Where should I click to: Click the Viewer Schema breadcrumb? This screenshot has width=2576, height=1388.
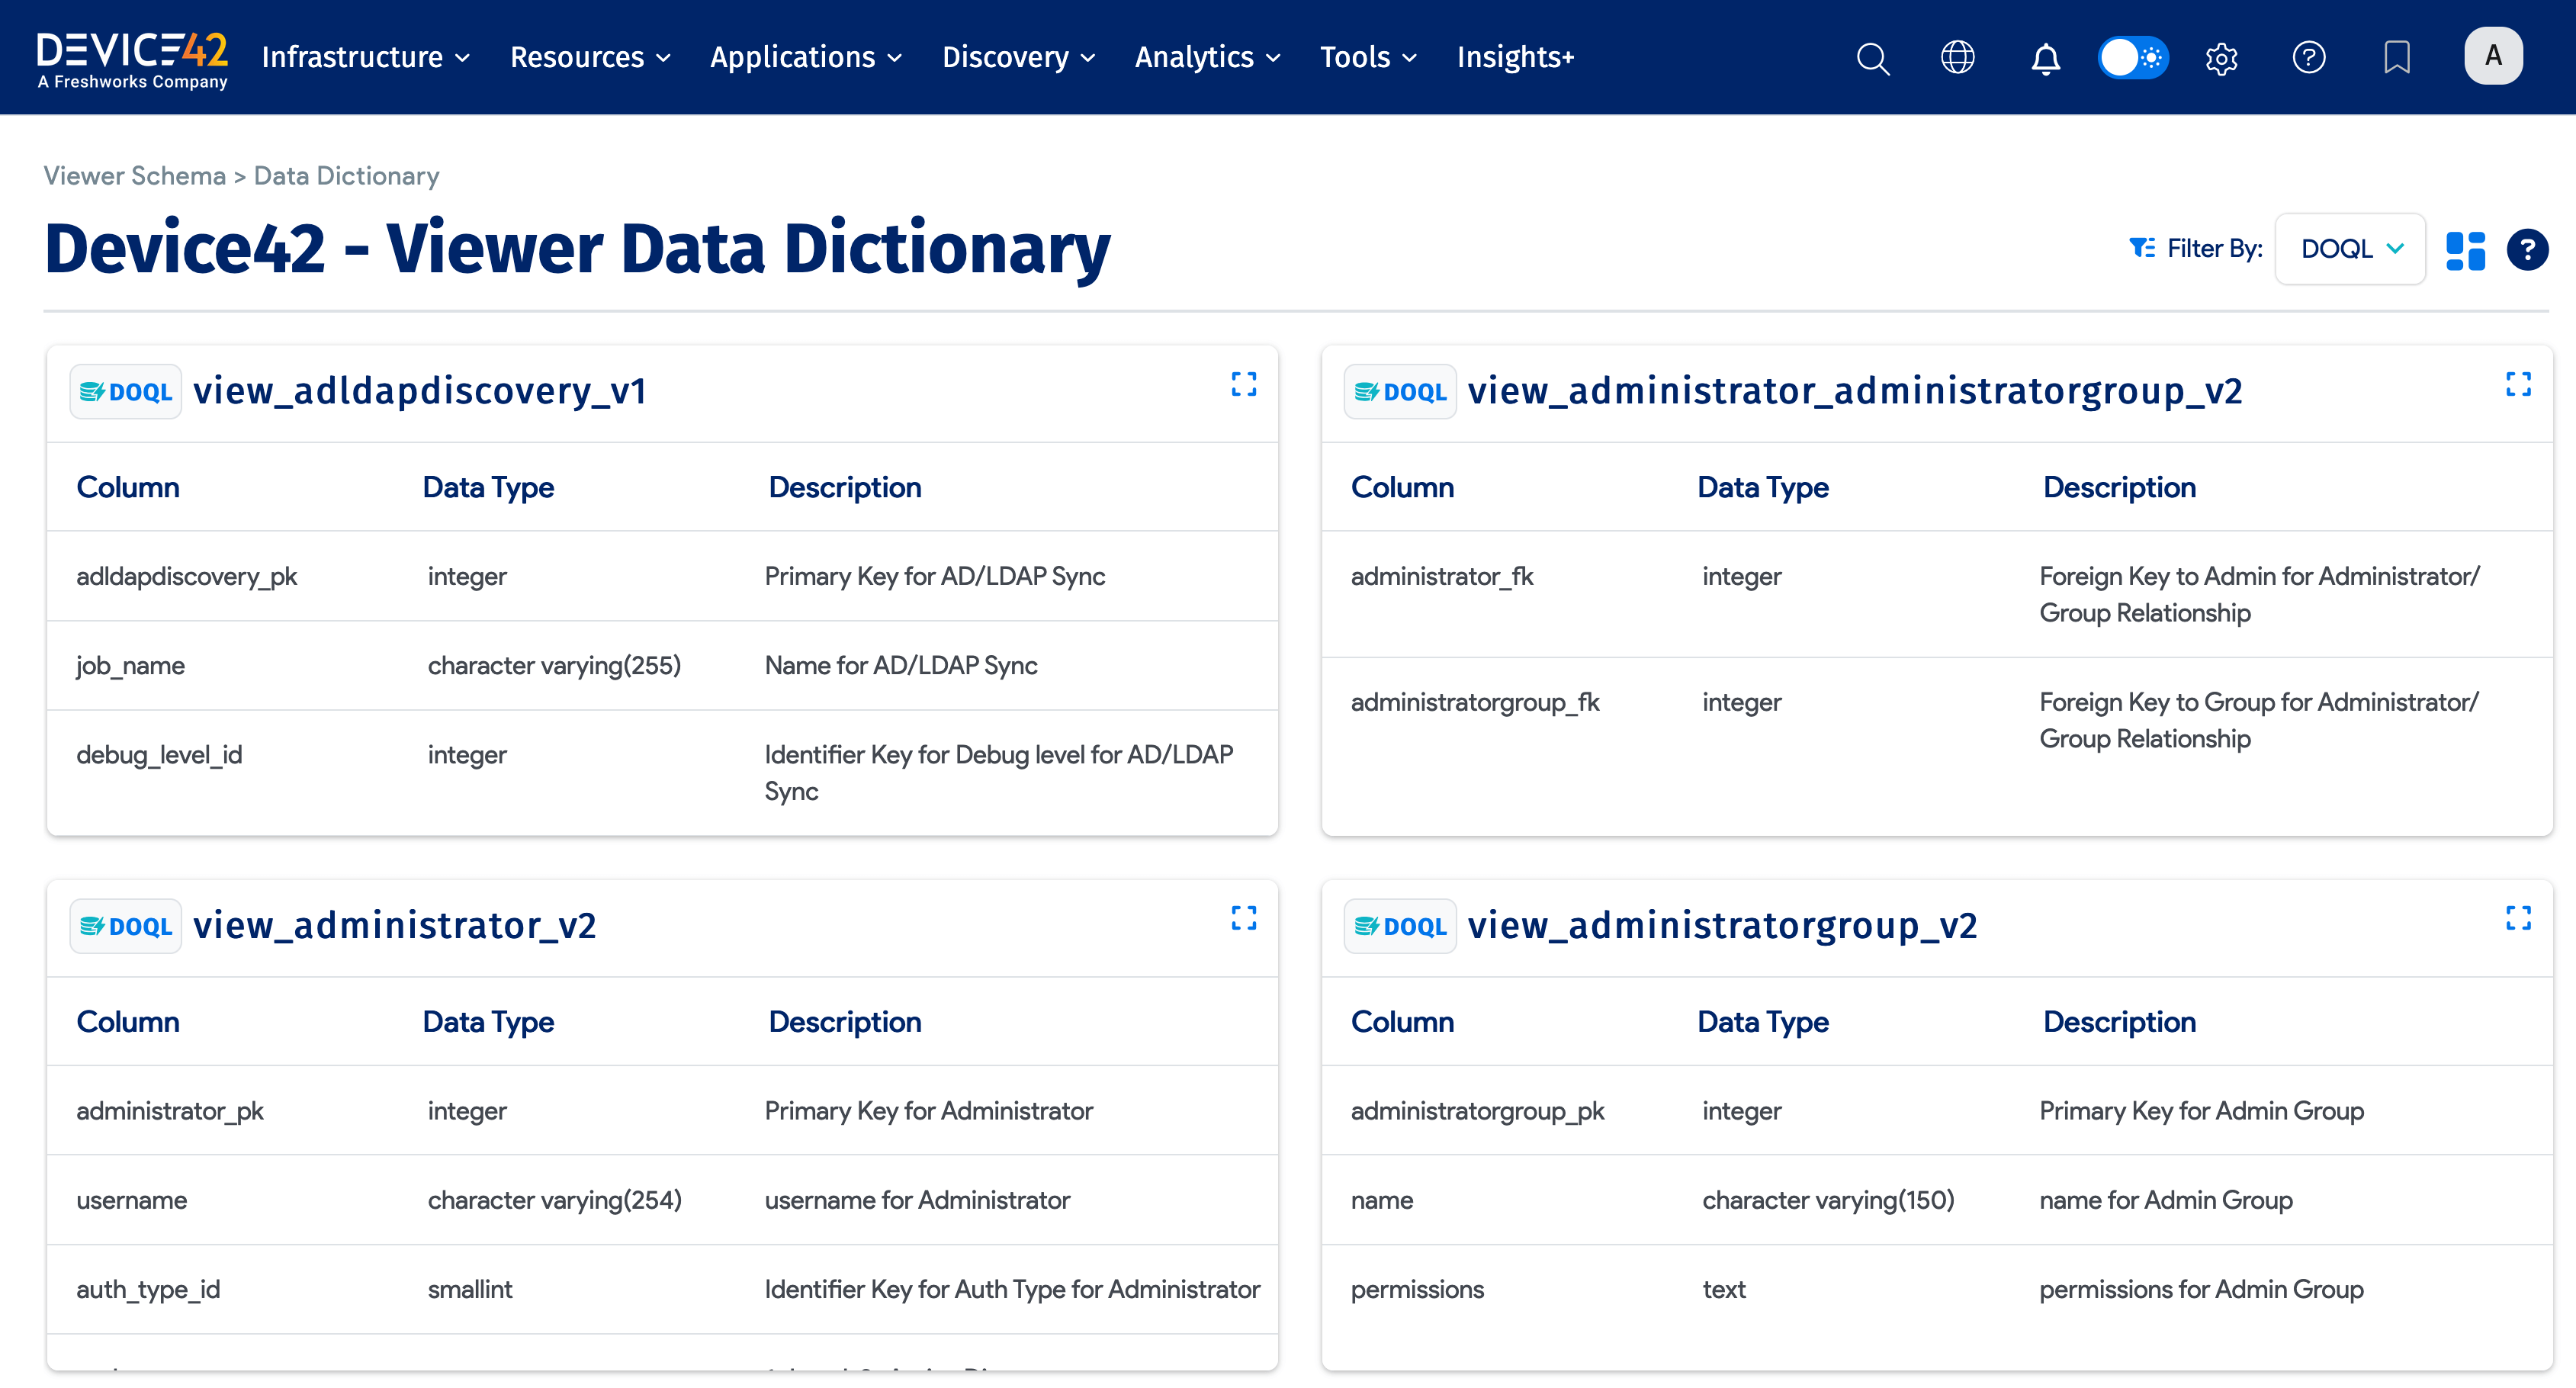point(134,176)
